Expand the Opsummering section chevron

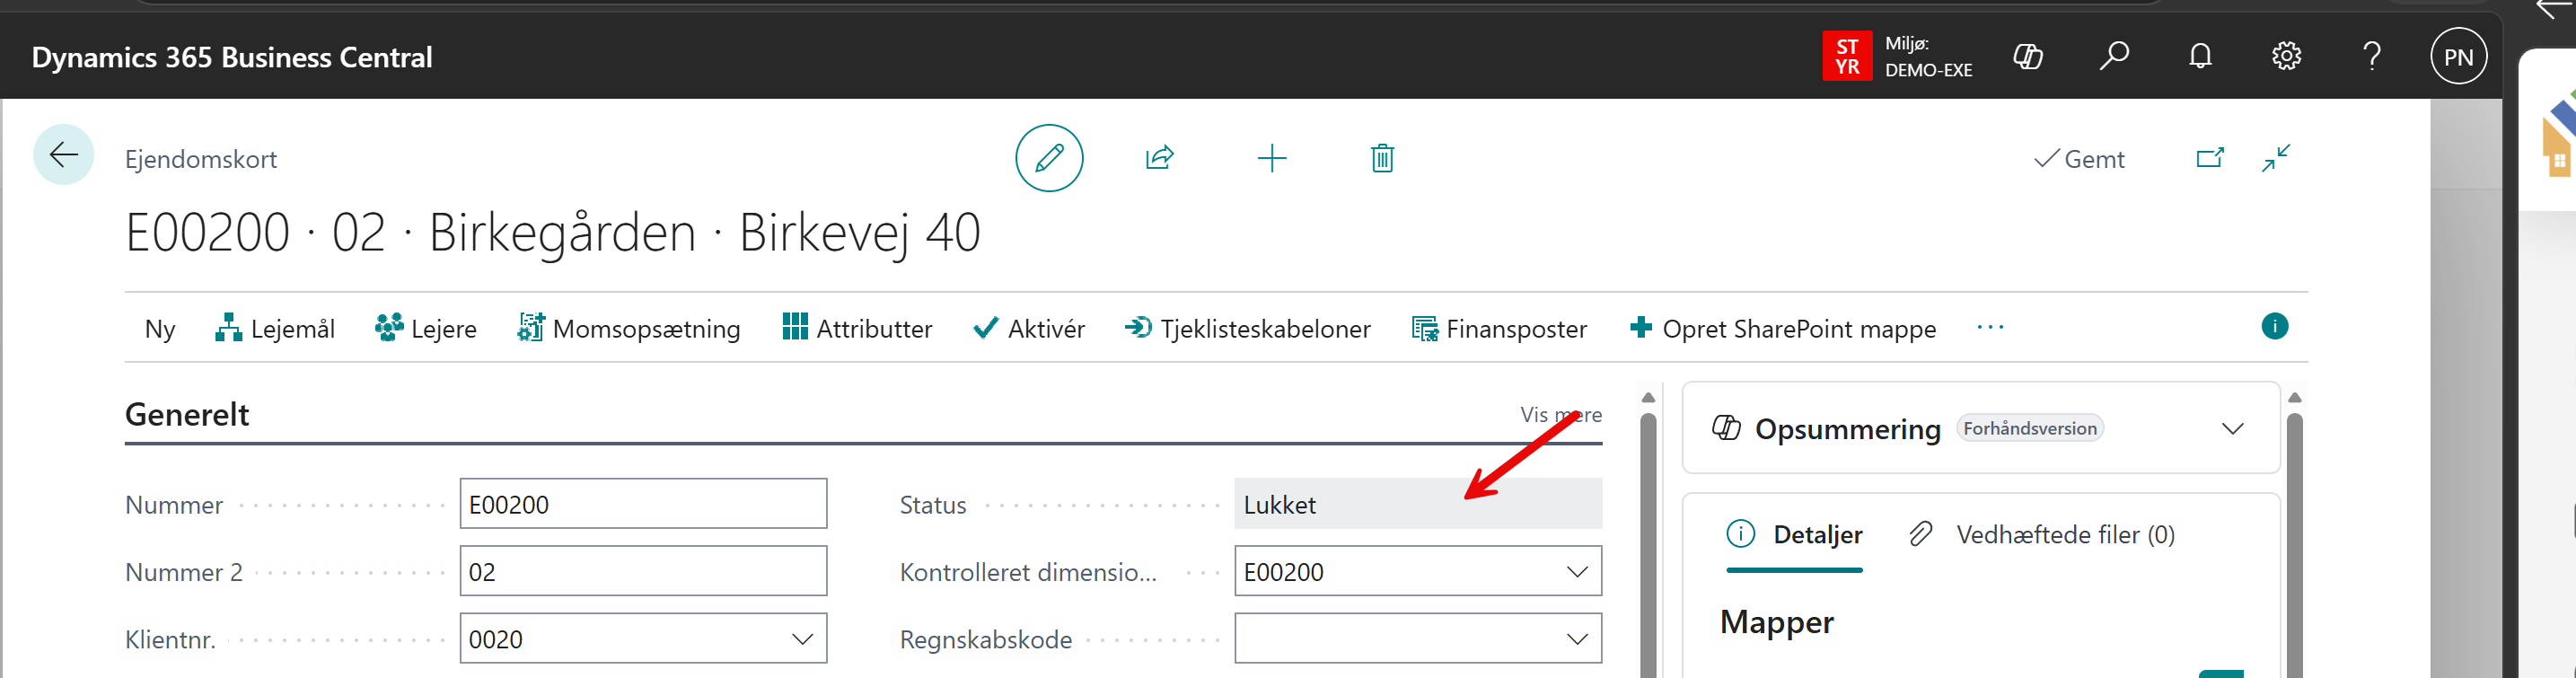click(2232, 429)
